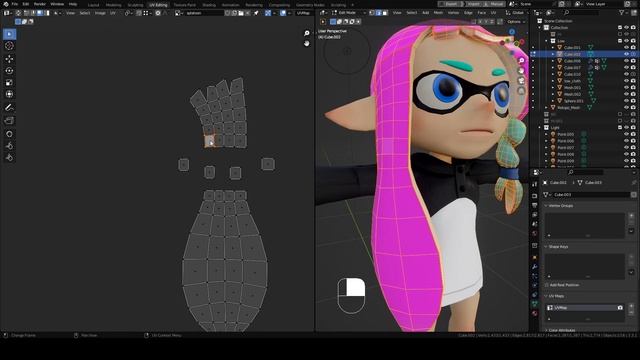This screenshot has height=360, width=640.
Task: Toggle visibility of Point.005 light
Action: [x=627, y=134]
